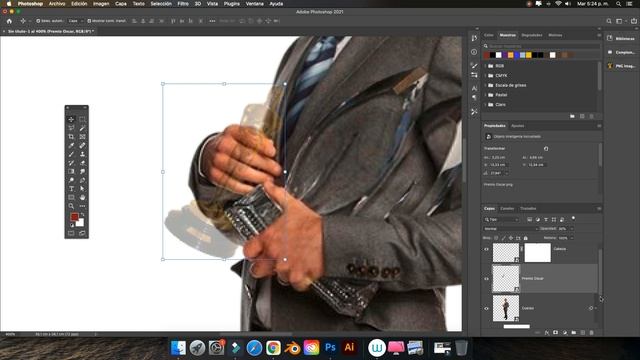Screen dimensions: 640x360
Task: Switch to the Canales tab
Action: [507, 209]
